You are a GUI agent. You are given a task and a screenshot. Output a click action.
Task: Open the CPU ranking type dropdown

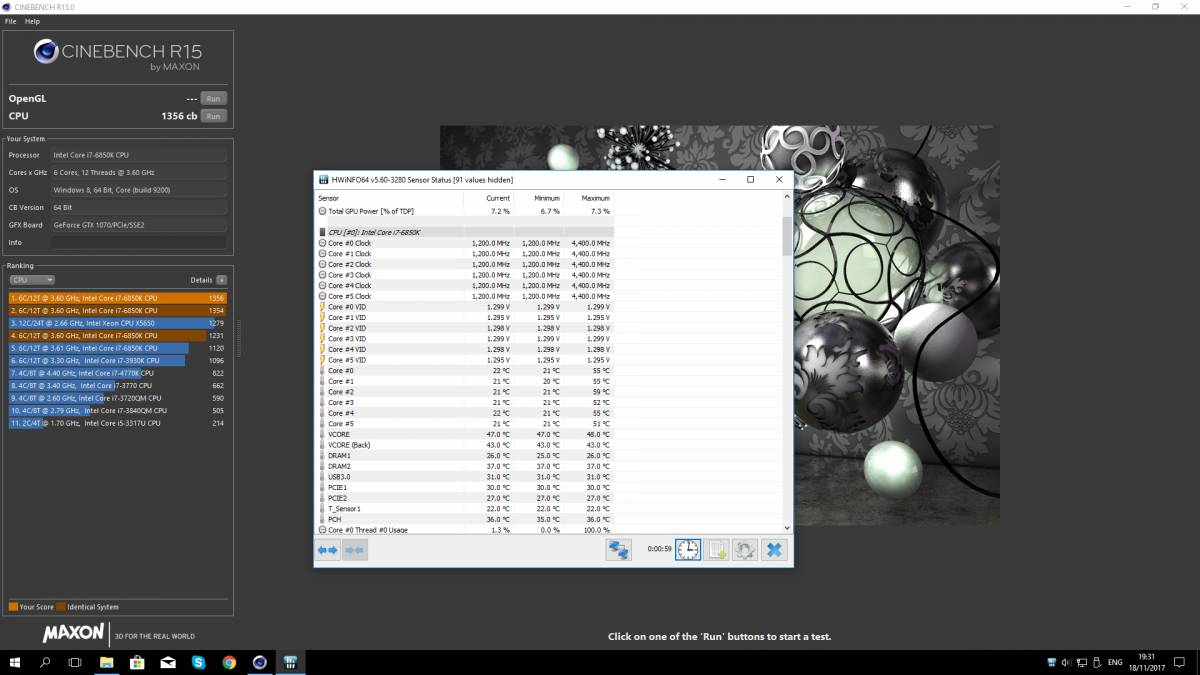pos(32,280)
